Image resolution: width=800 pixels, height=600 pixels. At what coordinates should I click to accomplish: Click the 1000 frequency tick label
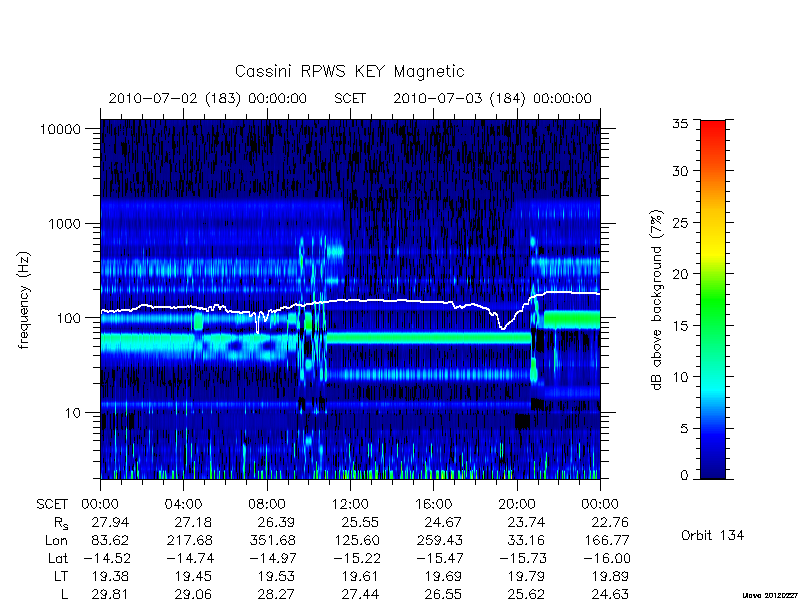coord(65,224)
